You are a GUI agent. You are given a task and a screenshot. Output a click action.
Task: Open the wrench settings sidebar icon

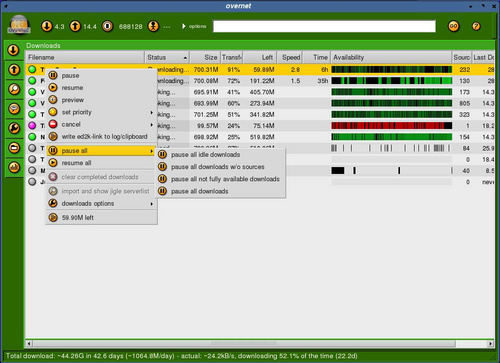pyautogui.click(x=14, y=128)
